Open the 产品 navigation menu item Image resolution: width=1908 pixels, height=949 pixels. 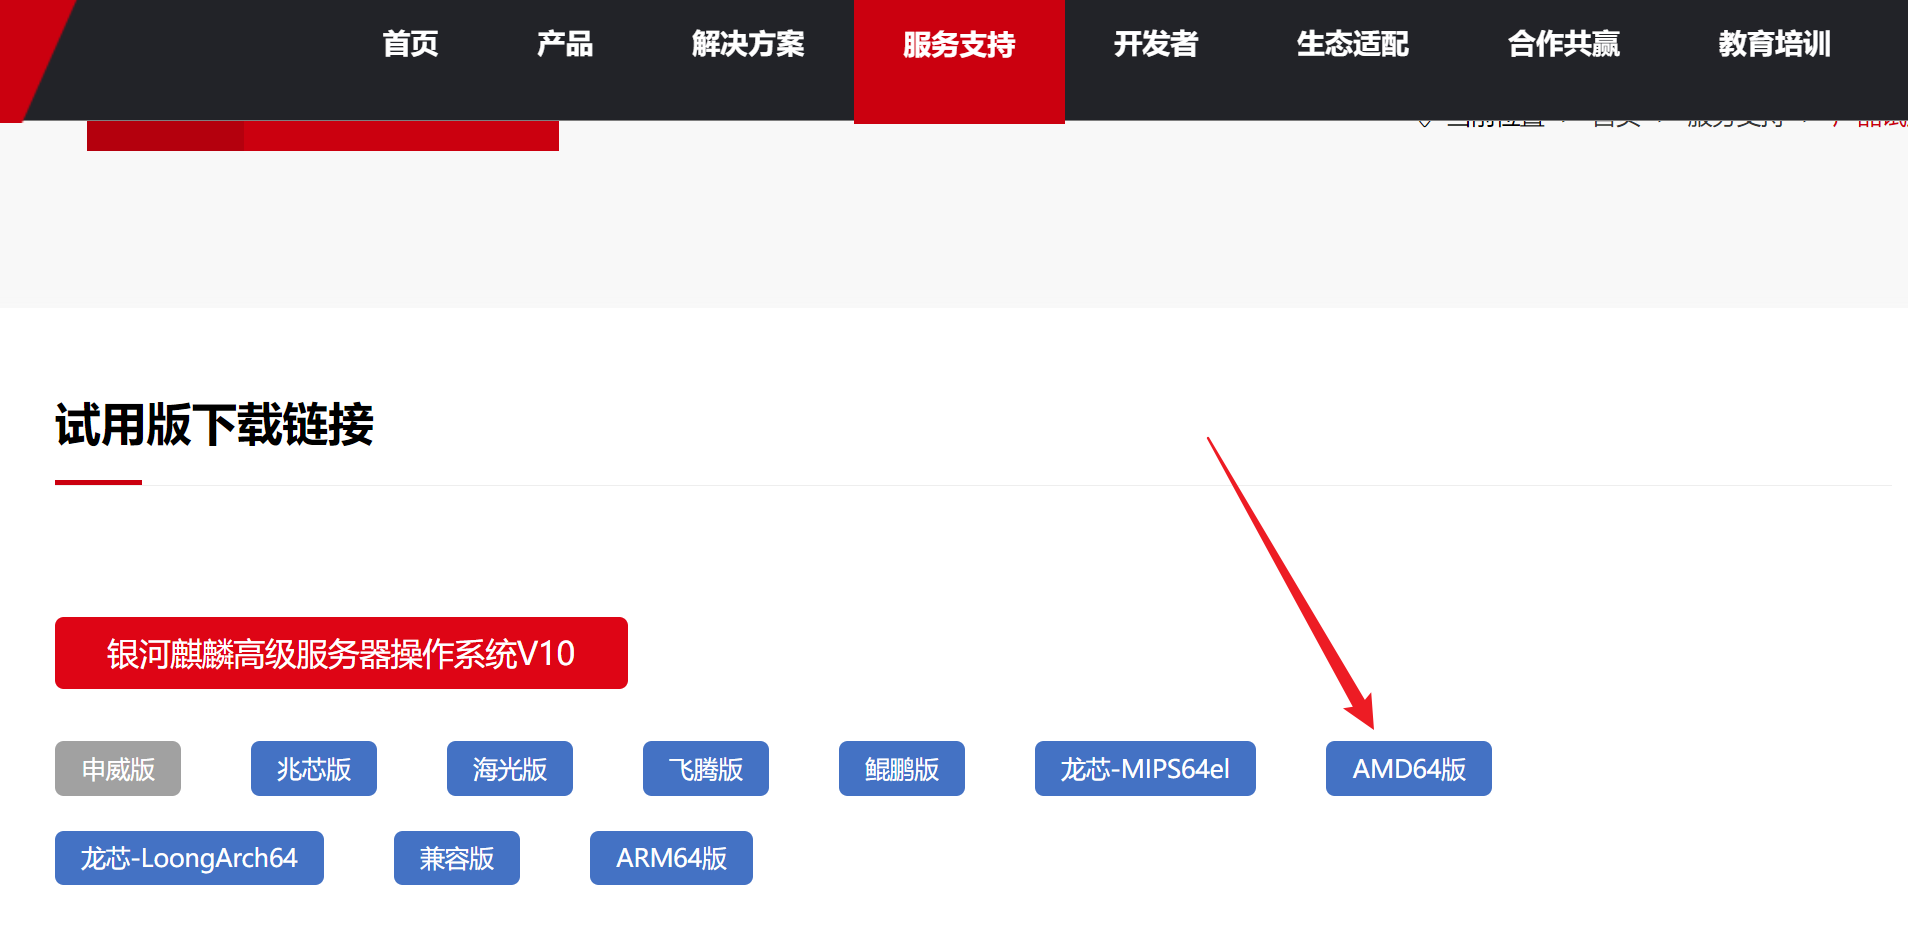tap(565, 44)
